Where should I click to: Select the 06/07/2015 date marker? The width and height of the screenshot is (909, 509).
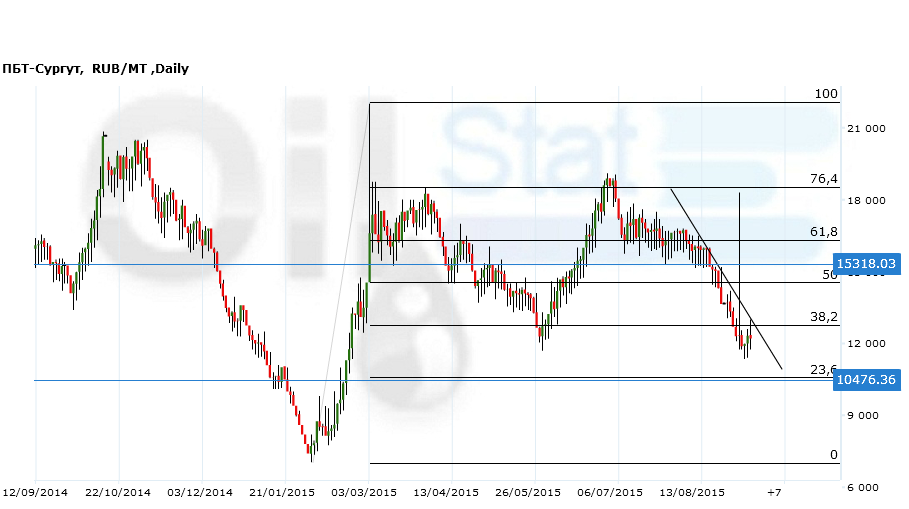(611, 492)
